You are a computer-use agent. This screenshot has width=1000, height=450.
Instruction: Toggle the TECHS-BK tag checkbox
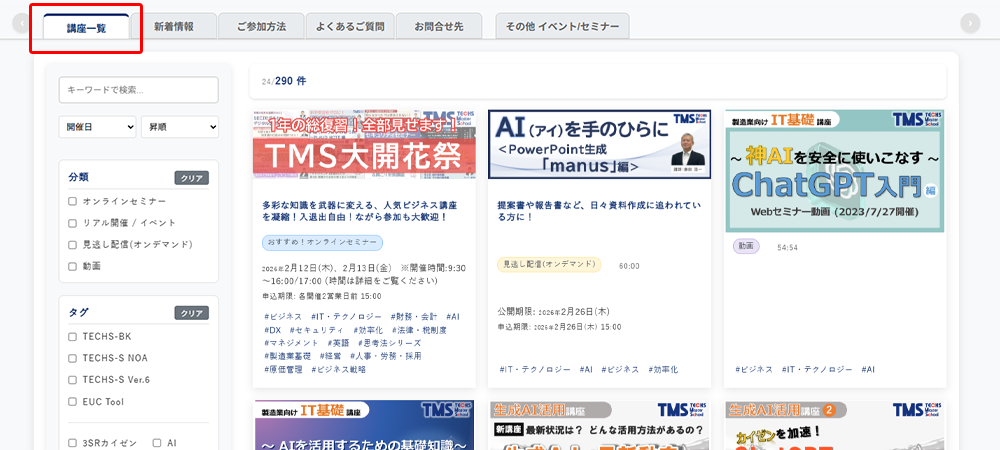click(x=72, y=337)
